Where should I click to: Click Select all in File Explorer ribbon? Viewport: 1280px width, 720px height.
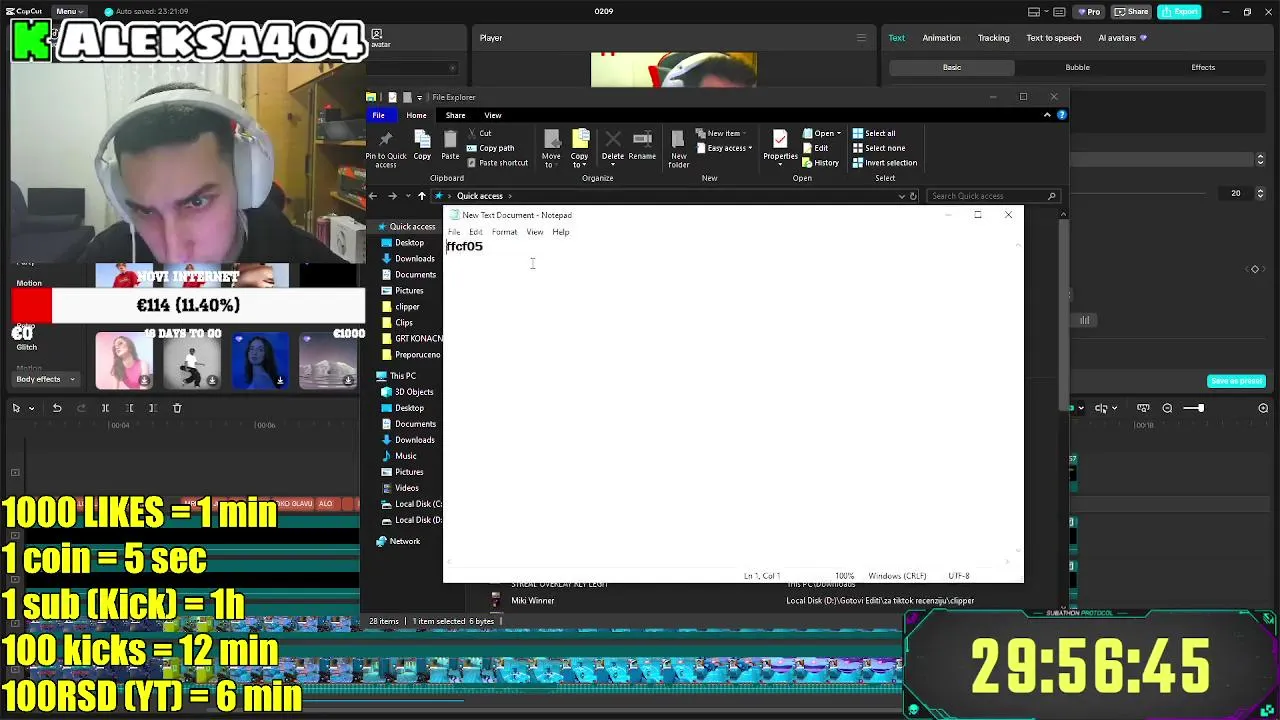[x=874, y=133]
